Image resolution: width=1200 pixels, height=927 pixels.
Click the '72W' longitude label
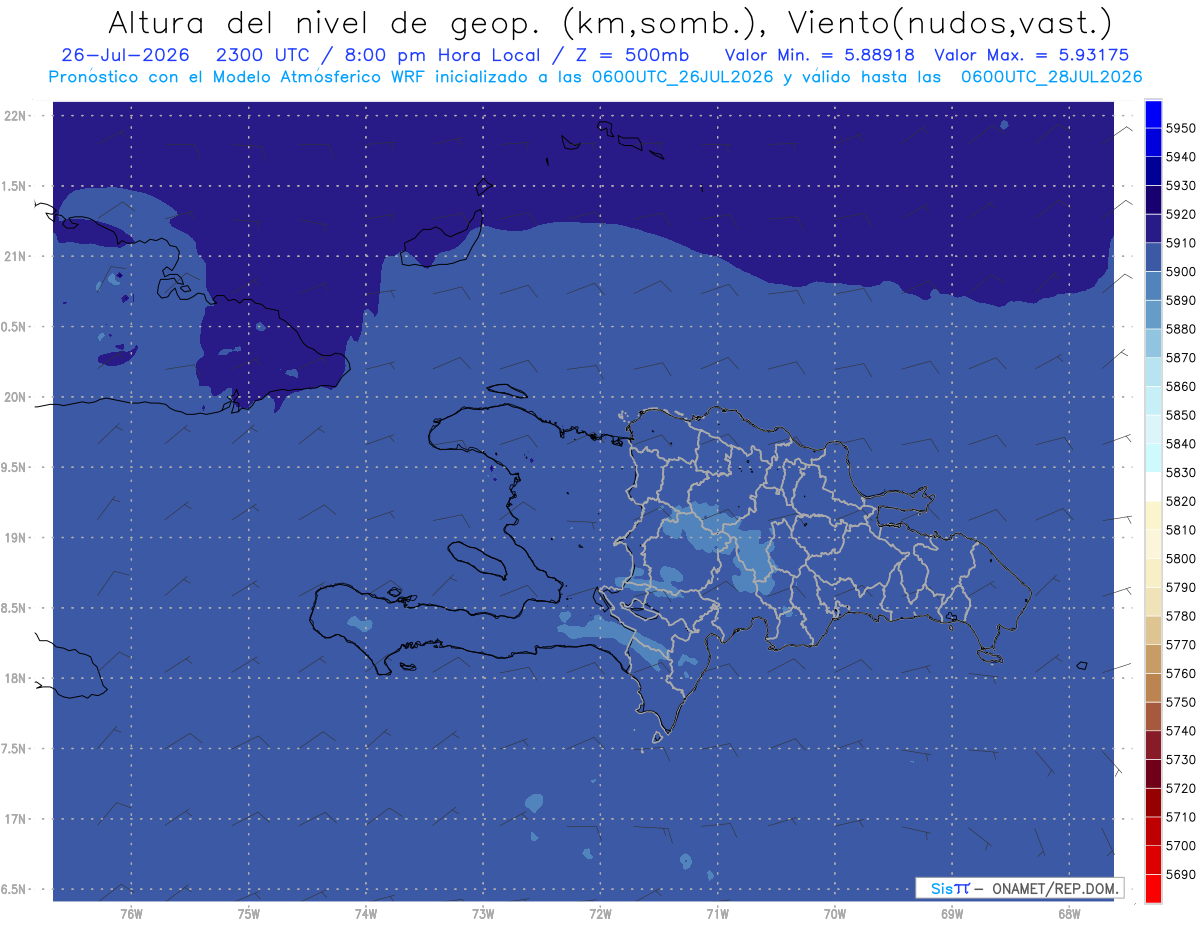tap(600, 913)
